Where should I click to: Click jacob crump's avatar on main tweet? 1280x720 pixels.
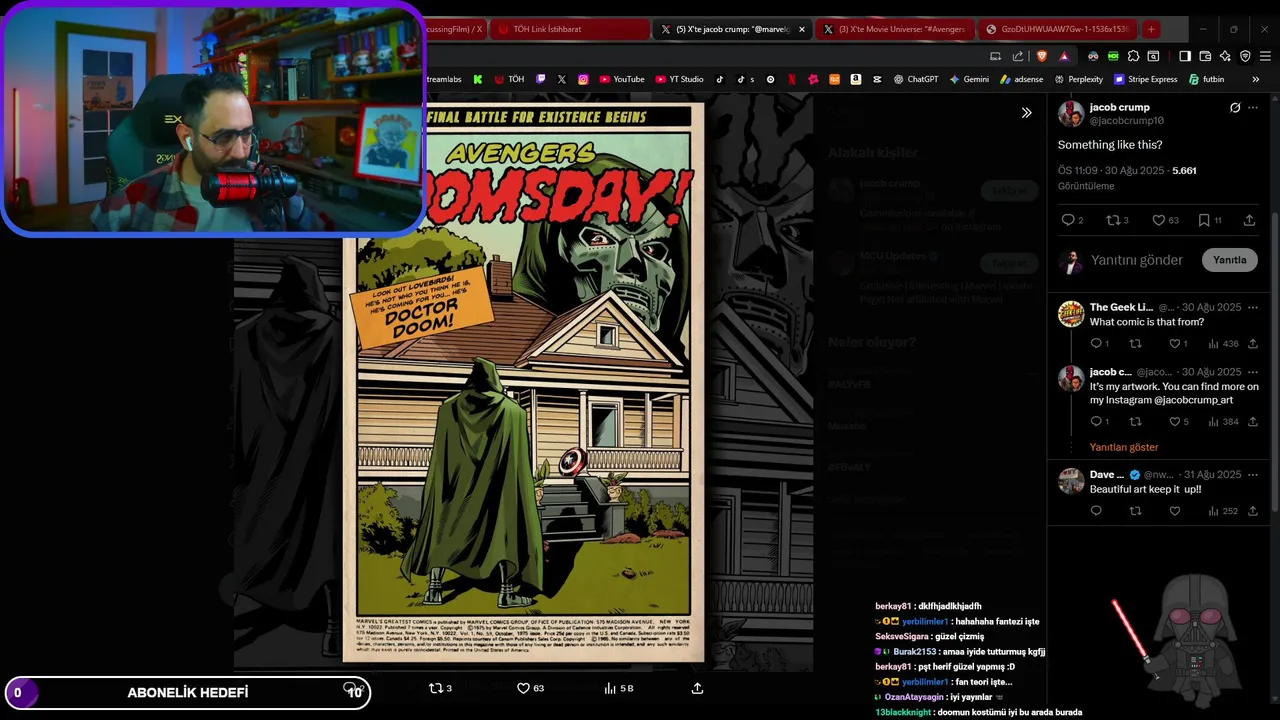[x=1071, y=113]
